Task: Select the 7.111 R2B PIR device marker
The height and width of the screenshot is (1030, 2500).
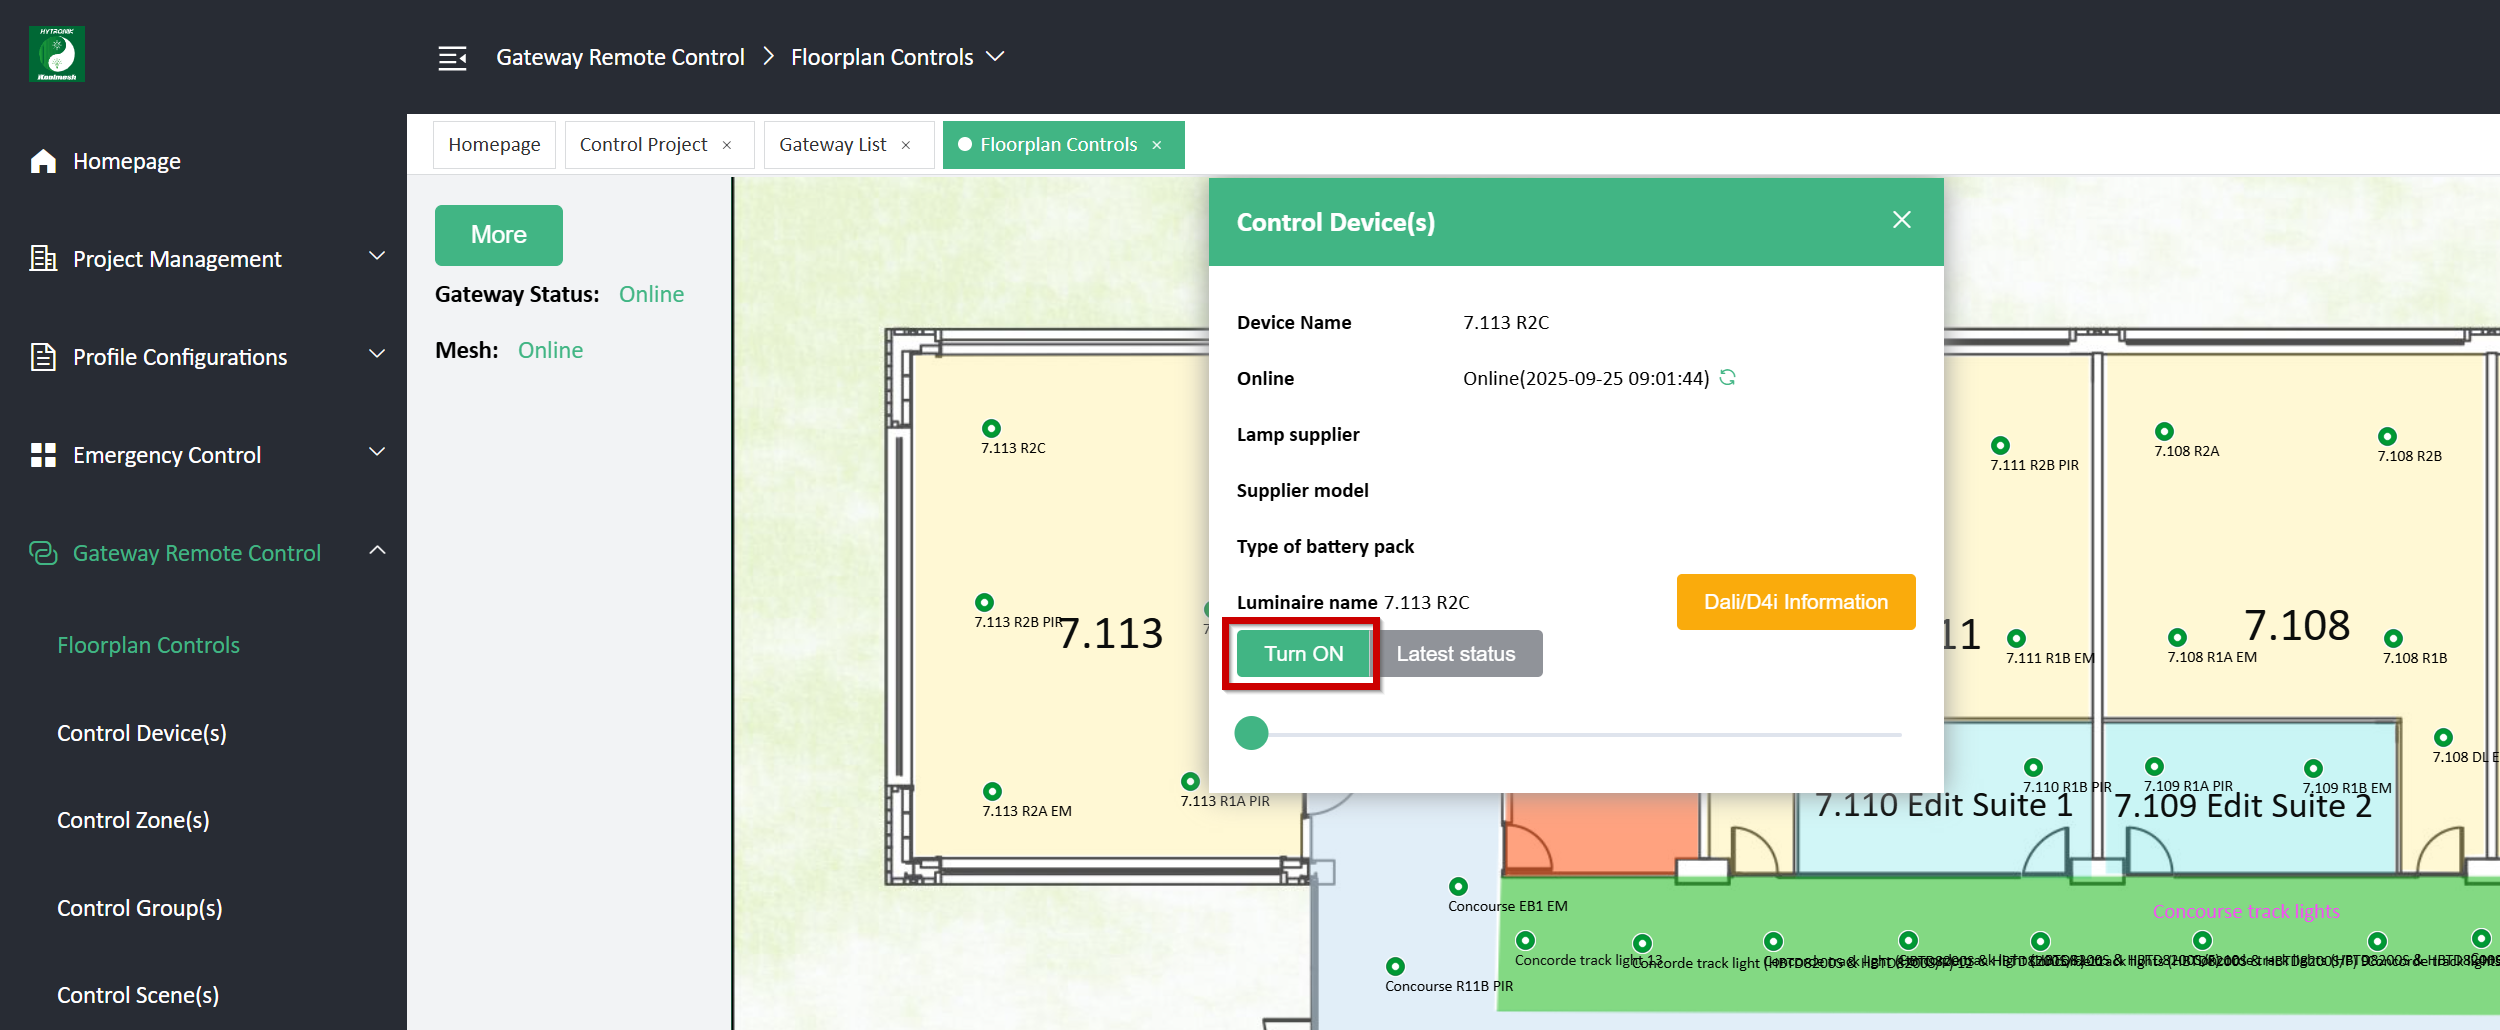Action: 2000,446
